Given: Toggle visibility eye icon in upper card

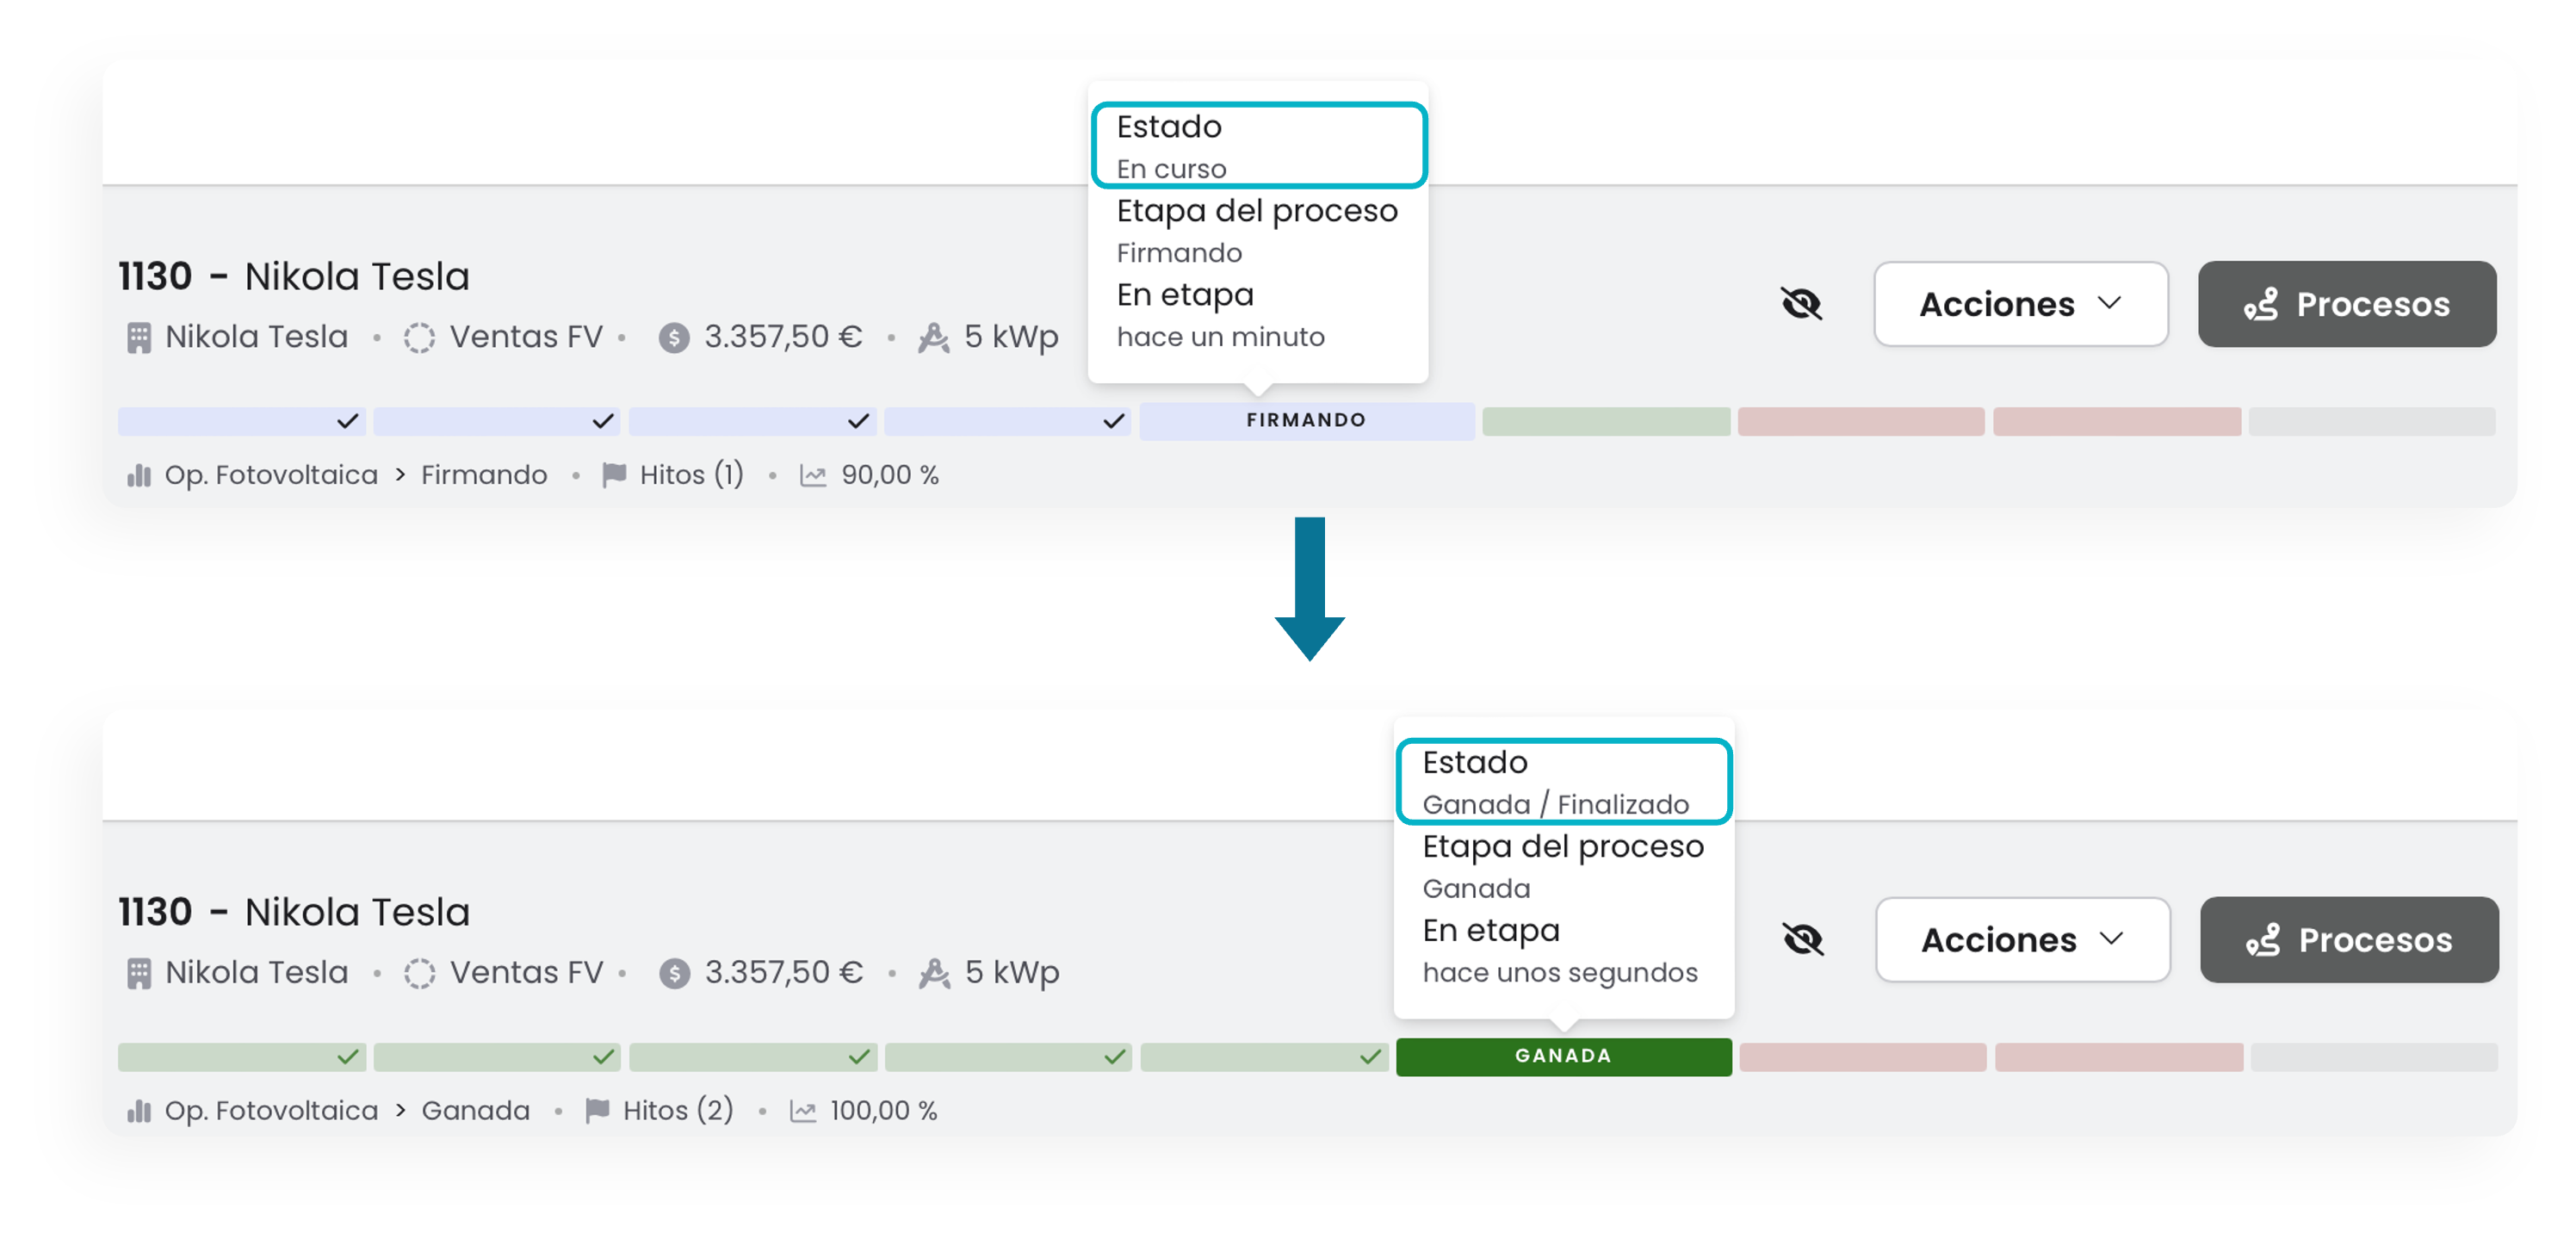Looking at the screenshot, I should point(1801,304).
